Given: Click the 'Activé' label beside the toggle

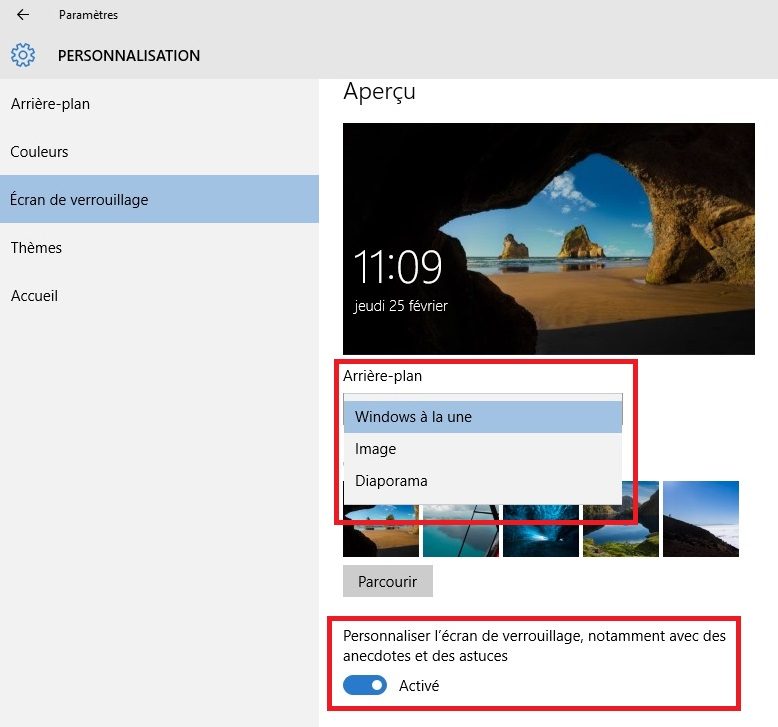Looking at the screenshot, I should tap(418, 686).
